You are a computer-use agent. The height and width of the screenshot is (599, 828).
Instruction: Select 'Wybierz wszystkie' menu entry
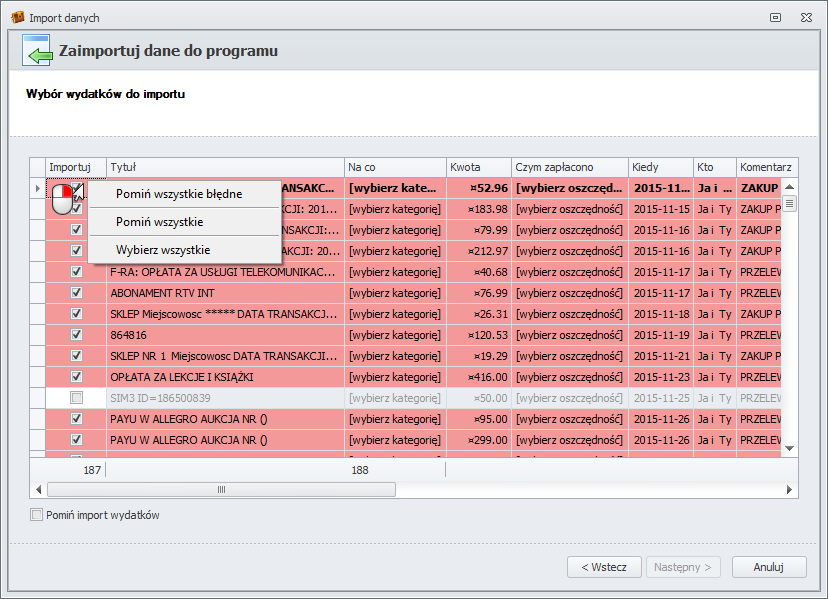click(x=163, y=250)
